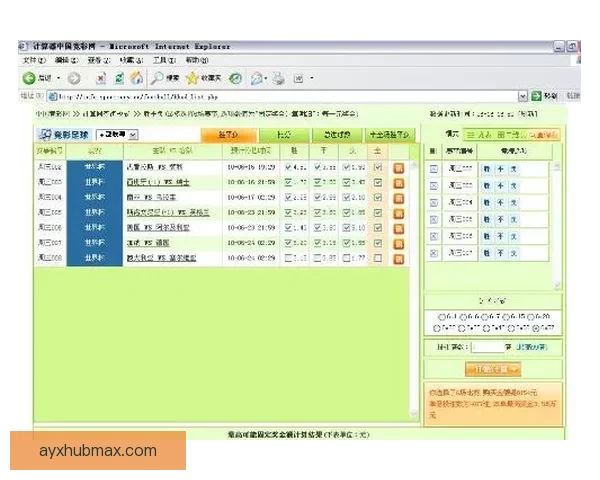Viewport: 600px width, 480px height.
Task: Open the Mail icon dropdown arrow
Action: [266, 78]
